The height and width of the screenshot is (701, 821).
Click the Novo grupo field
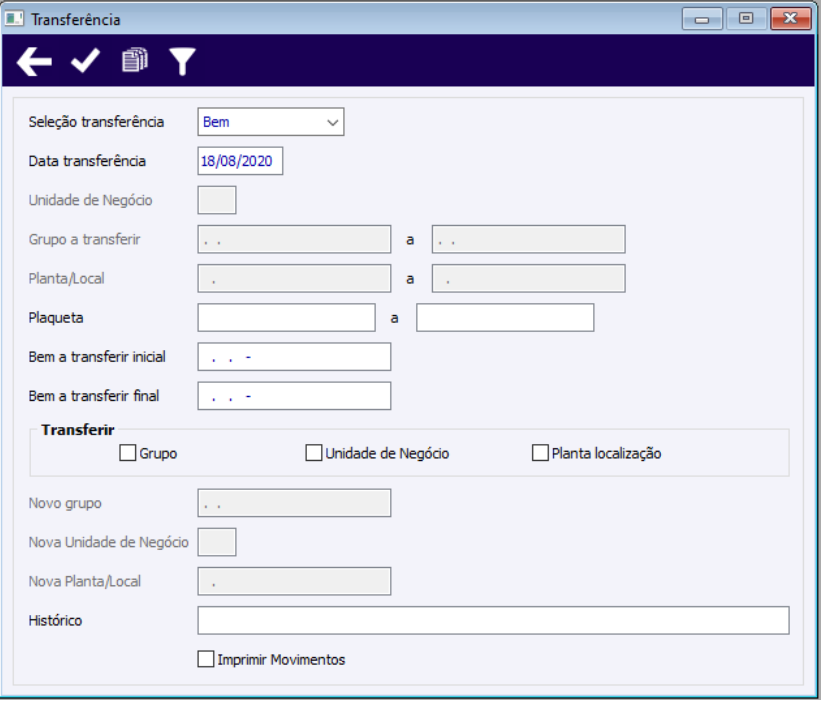tap(294, 503)
